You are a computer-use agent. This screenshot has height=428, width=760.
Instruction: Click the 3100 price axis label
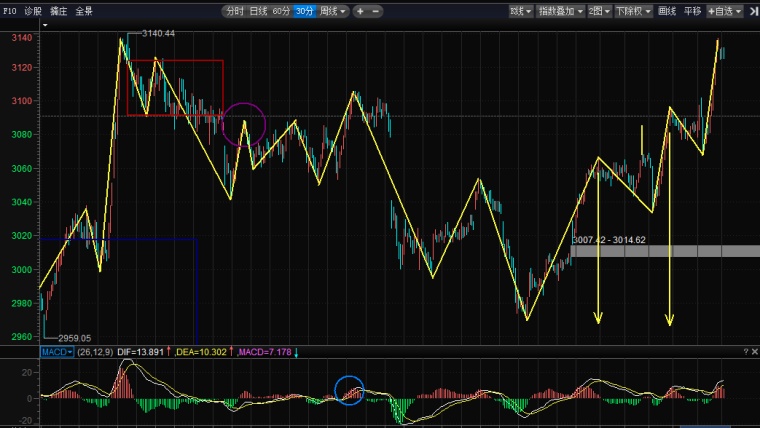pyautogui.click(x=21, y=101)
